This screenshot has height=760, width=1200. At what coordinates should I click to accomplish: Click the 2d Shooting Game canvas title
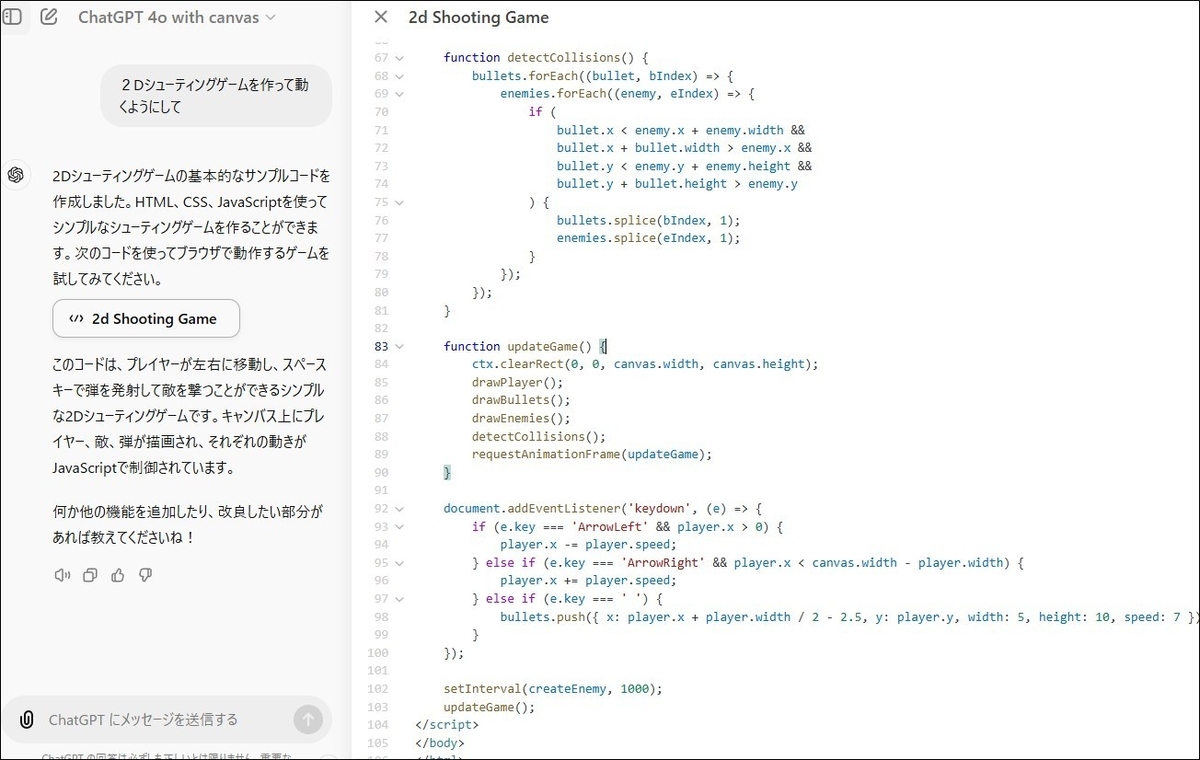click(x=478, y=17)
